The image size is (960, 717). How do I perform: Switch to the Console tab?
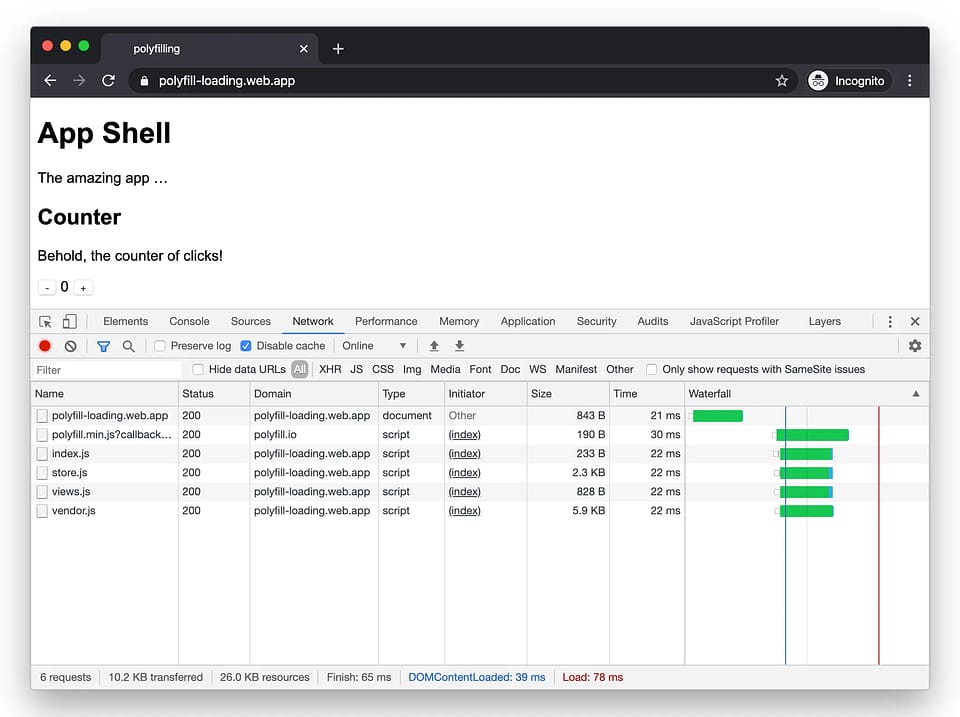tap(189, 322)
